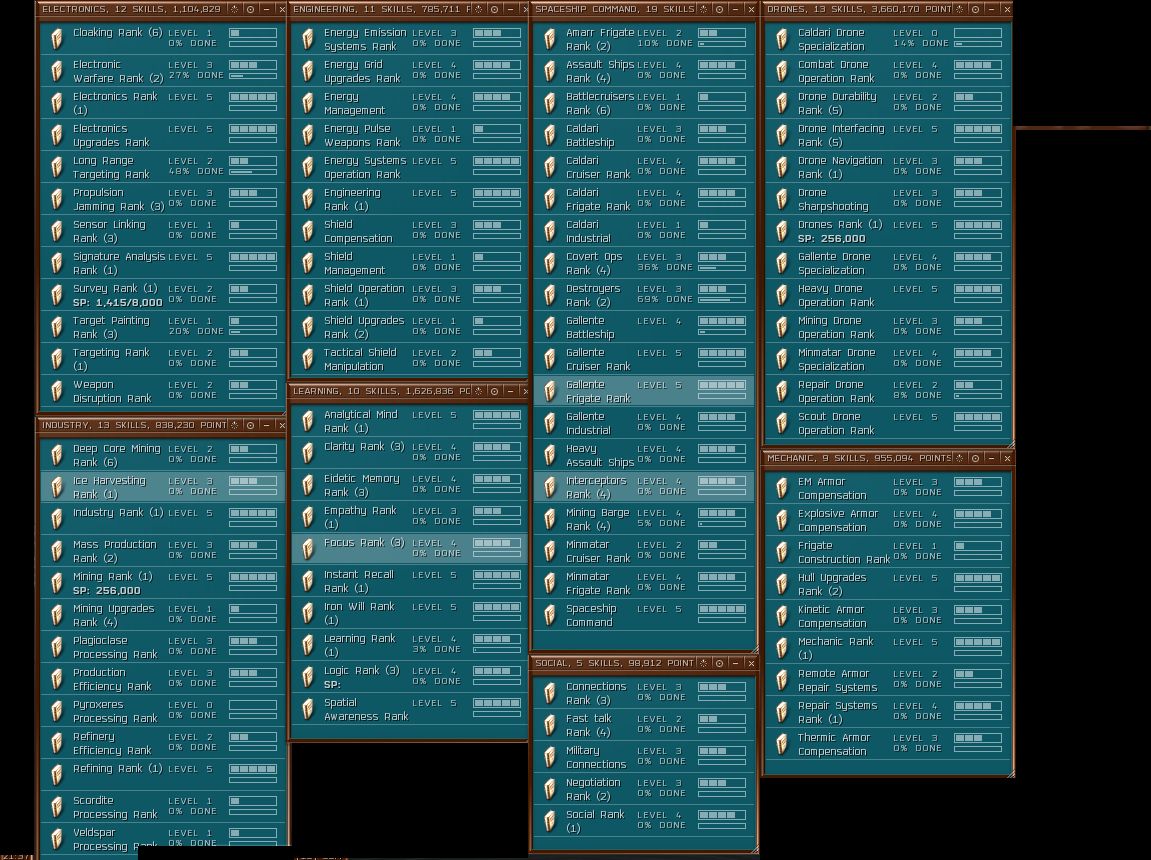Select the Weapon Disruption Rank book icon
This screenshot has width=1151, height=860.
coord(57,391)
